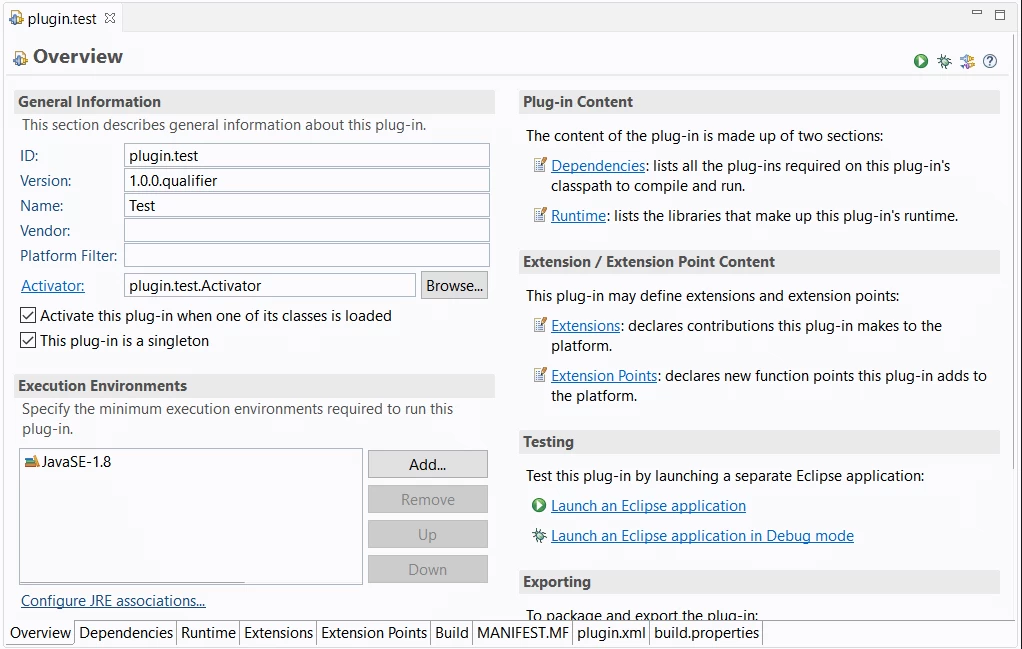
Task: Close the plugin.test editor tab
Action: (x=110, y=18)
